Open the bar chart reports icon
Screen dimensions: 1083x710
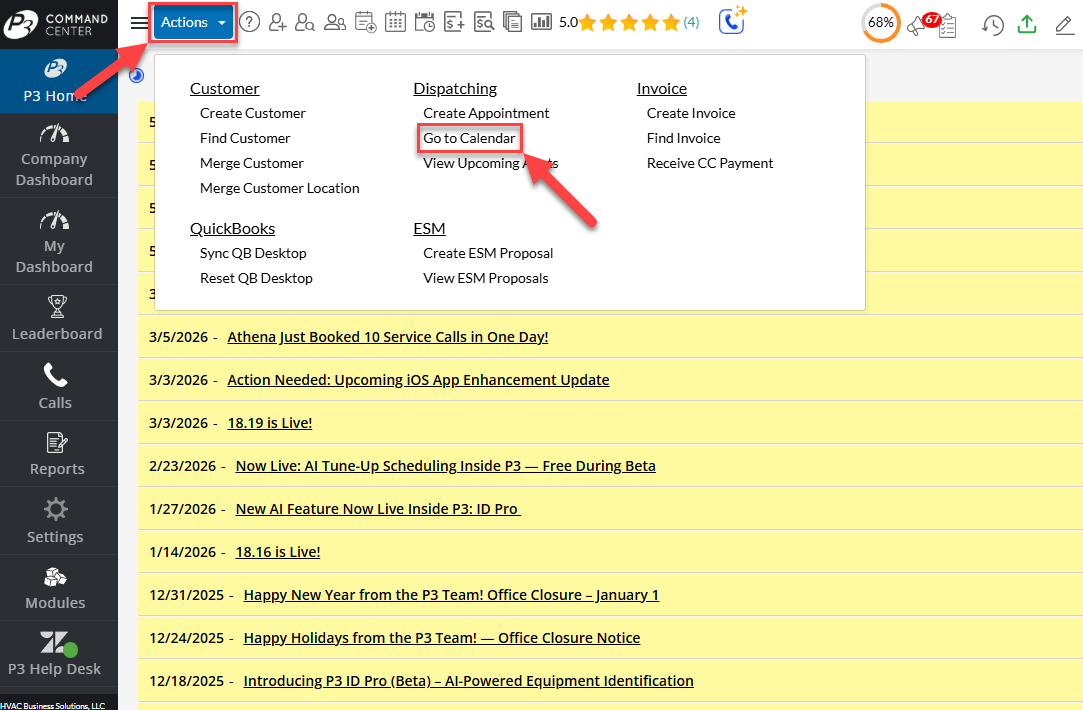tap(542, 23)
